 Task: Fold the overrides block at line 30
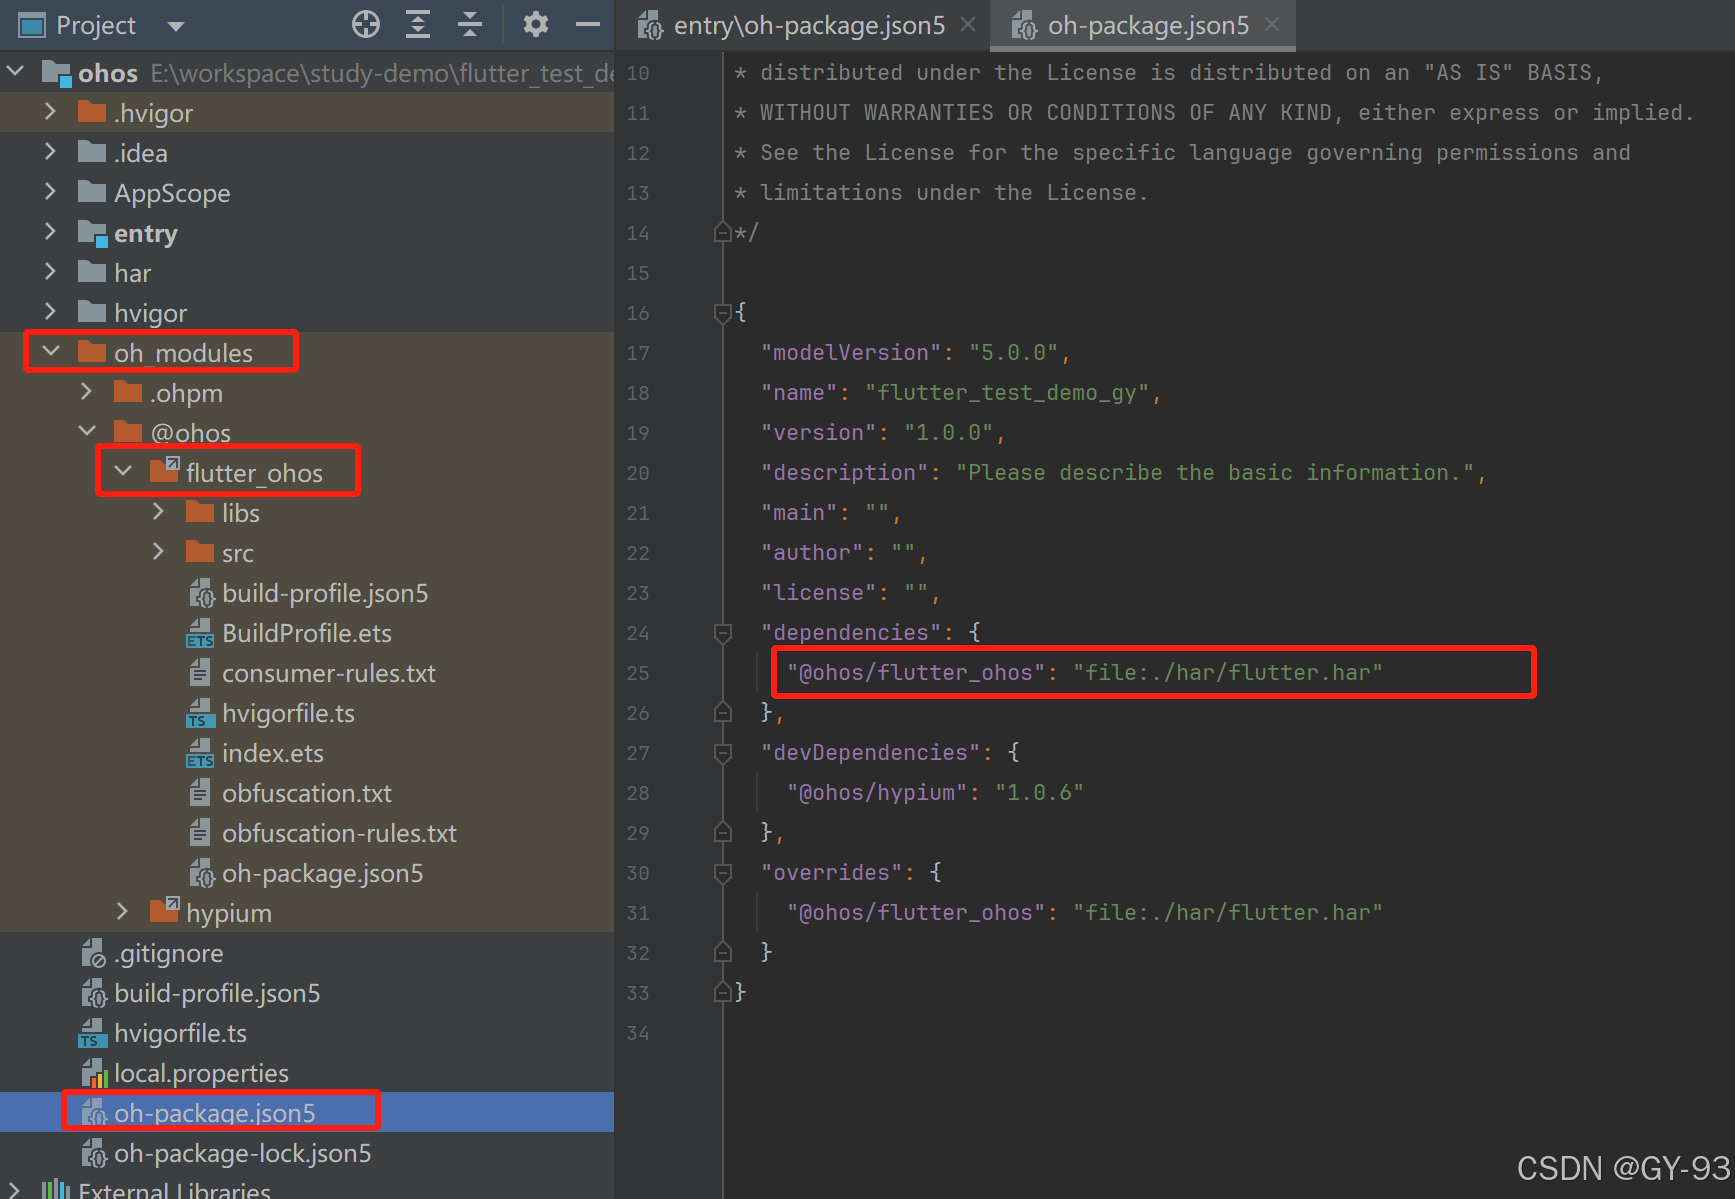pos(723,872)
